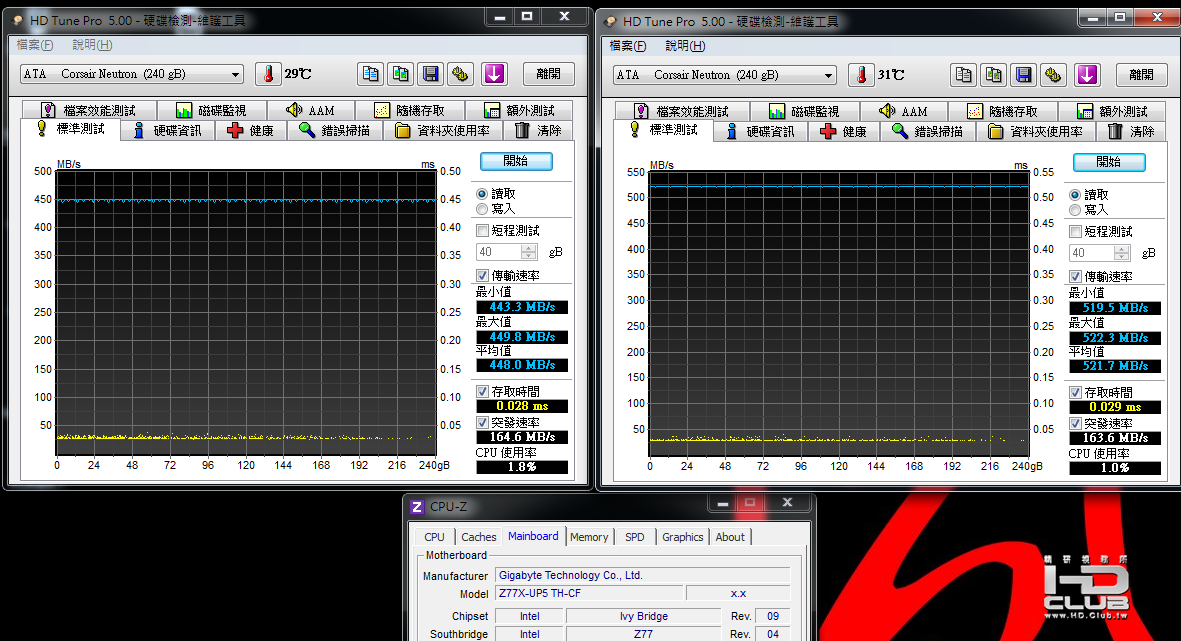The image size is (1181, 641).
Task: Save screenshot floppy icon in left HD Tune window
Action: (x=431, y=74)
